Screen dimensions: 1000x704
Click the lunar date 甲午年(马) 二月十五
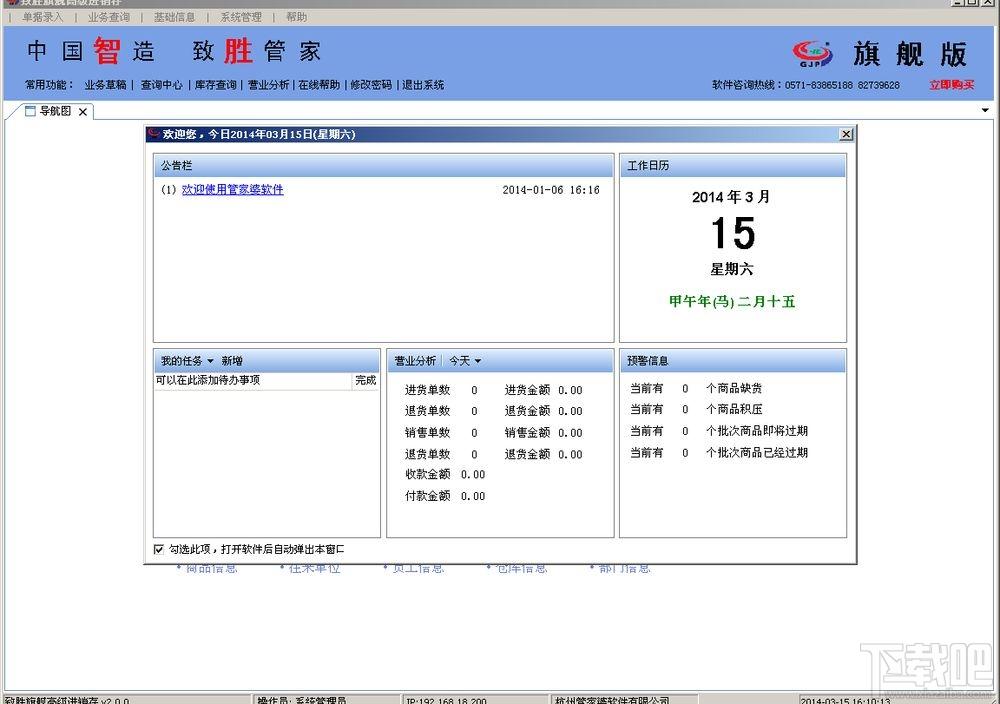[732, 302]
